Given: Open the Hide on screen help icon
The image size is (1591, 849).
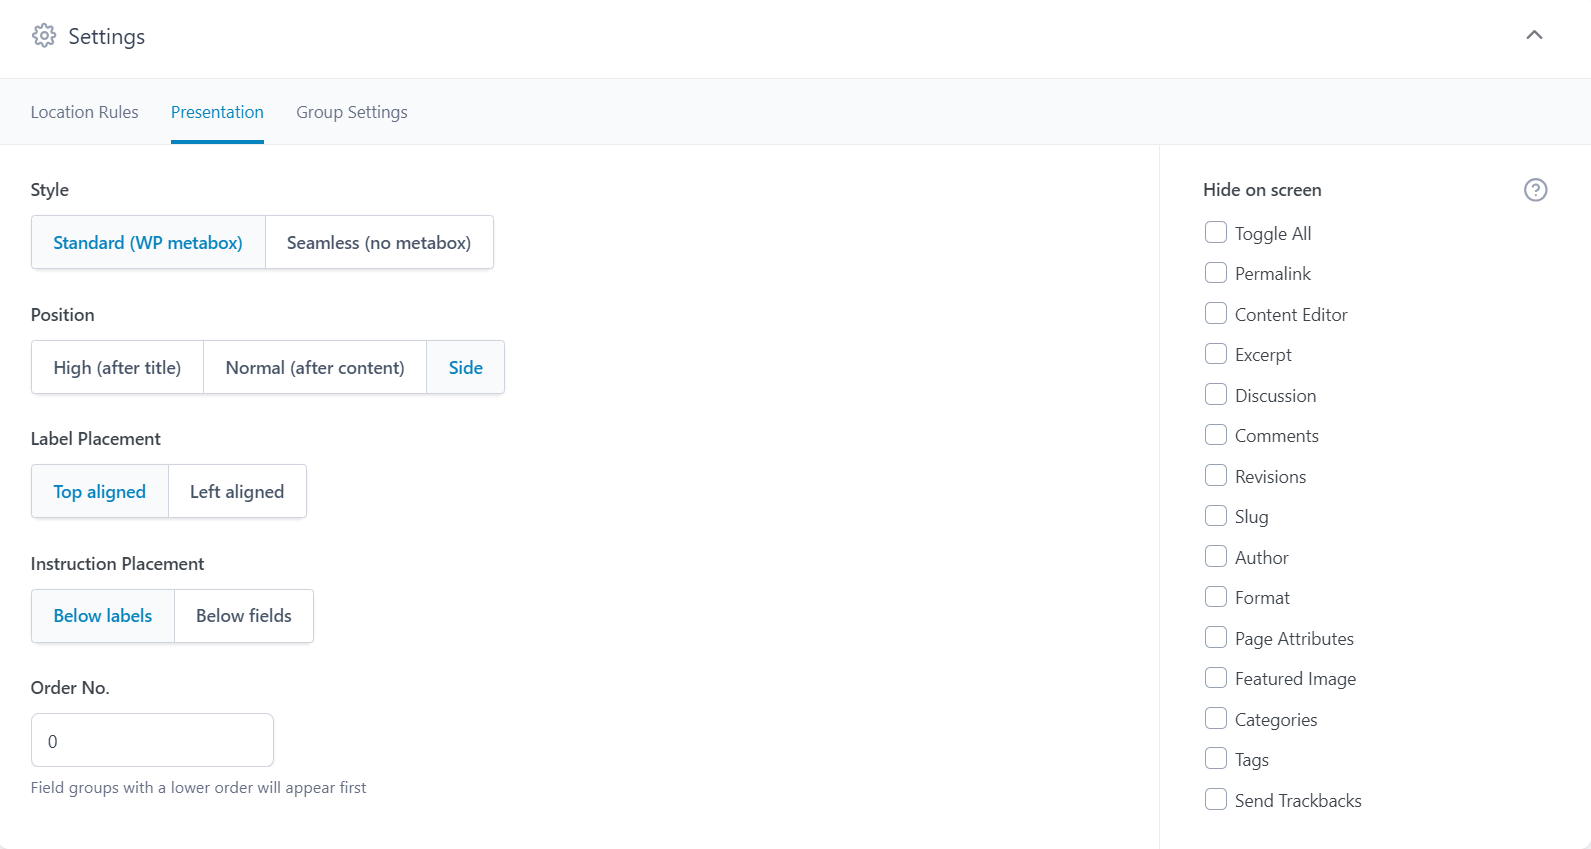Looking at the screenshot, I should point(1535,190).
